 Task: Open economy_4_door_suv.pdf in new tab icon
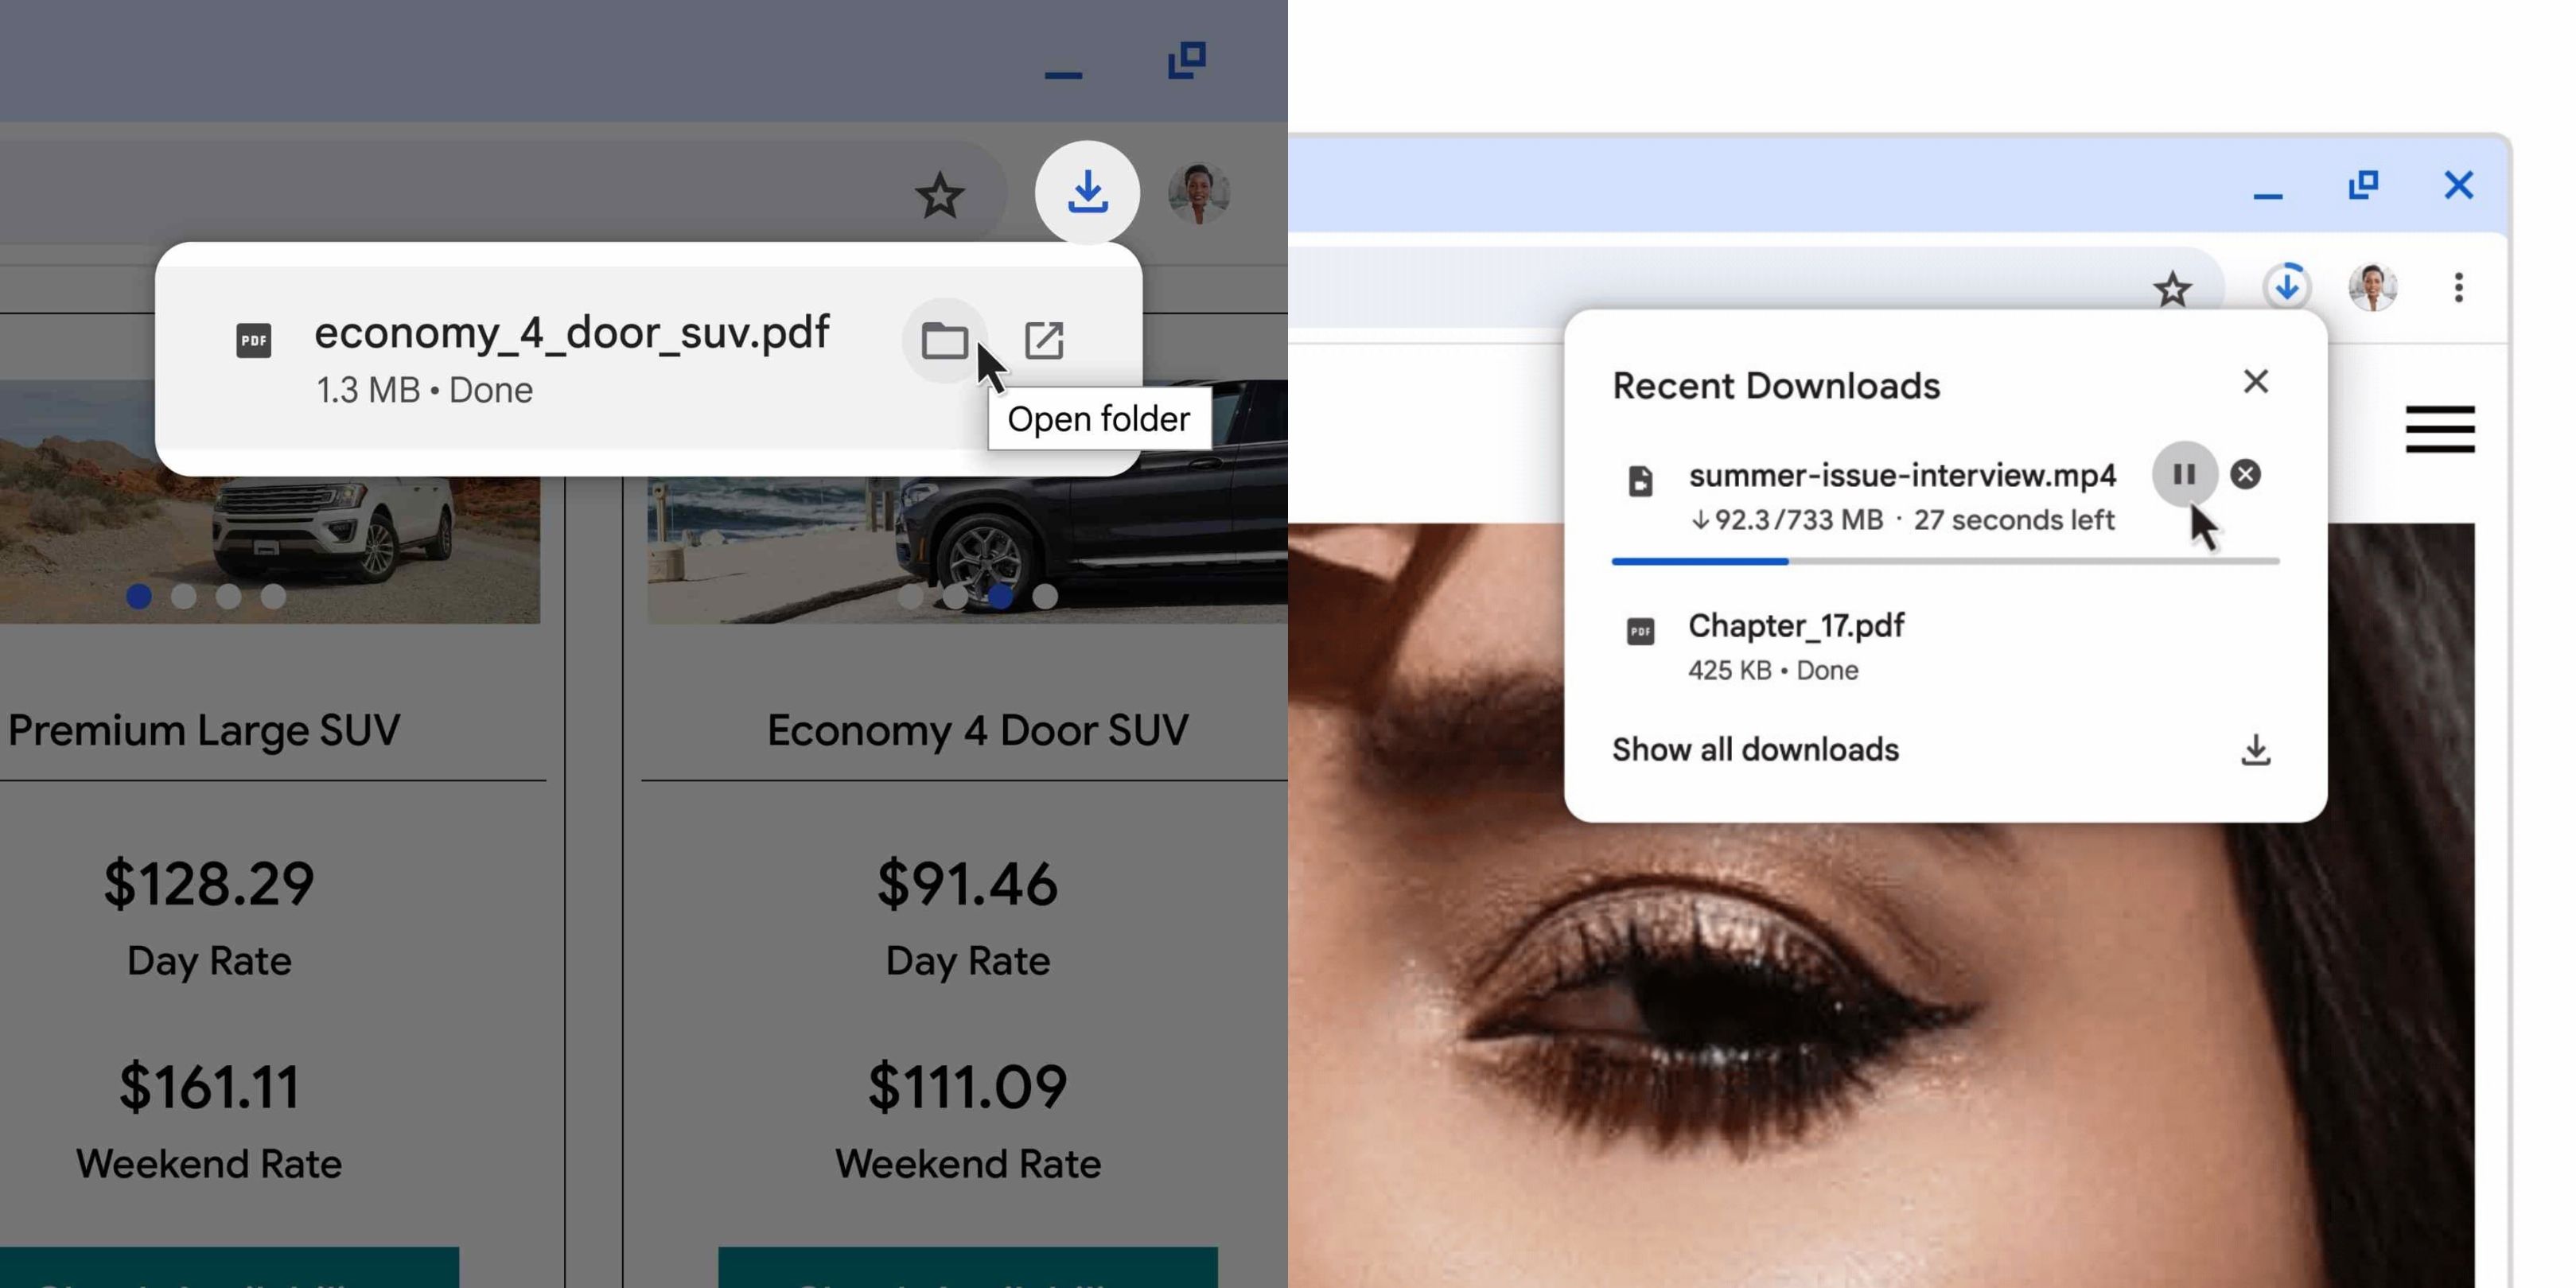1044,341
